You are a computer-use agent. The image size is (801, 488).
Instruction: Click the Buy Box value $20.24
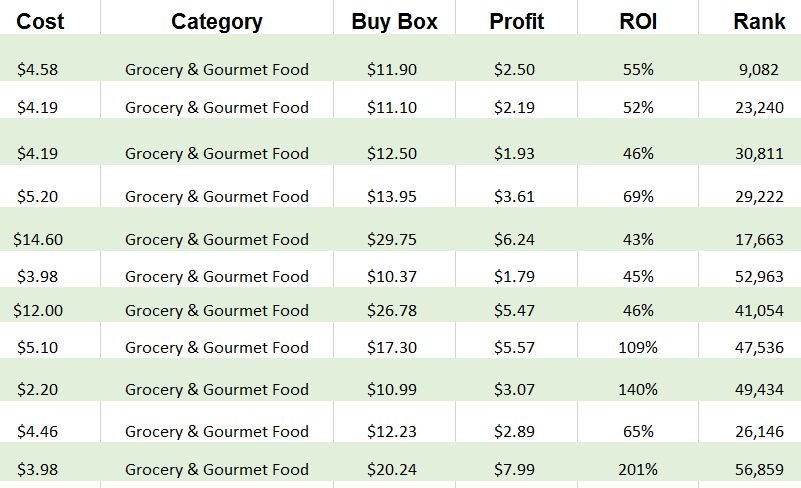(392, 469)
